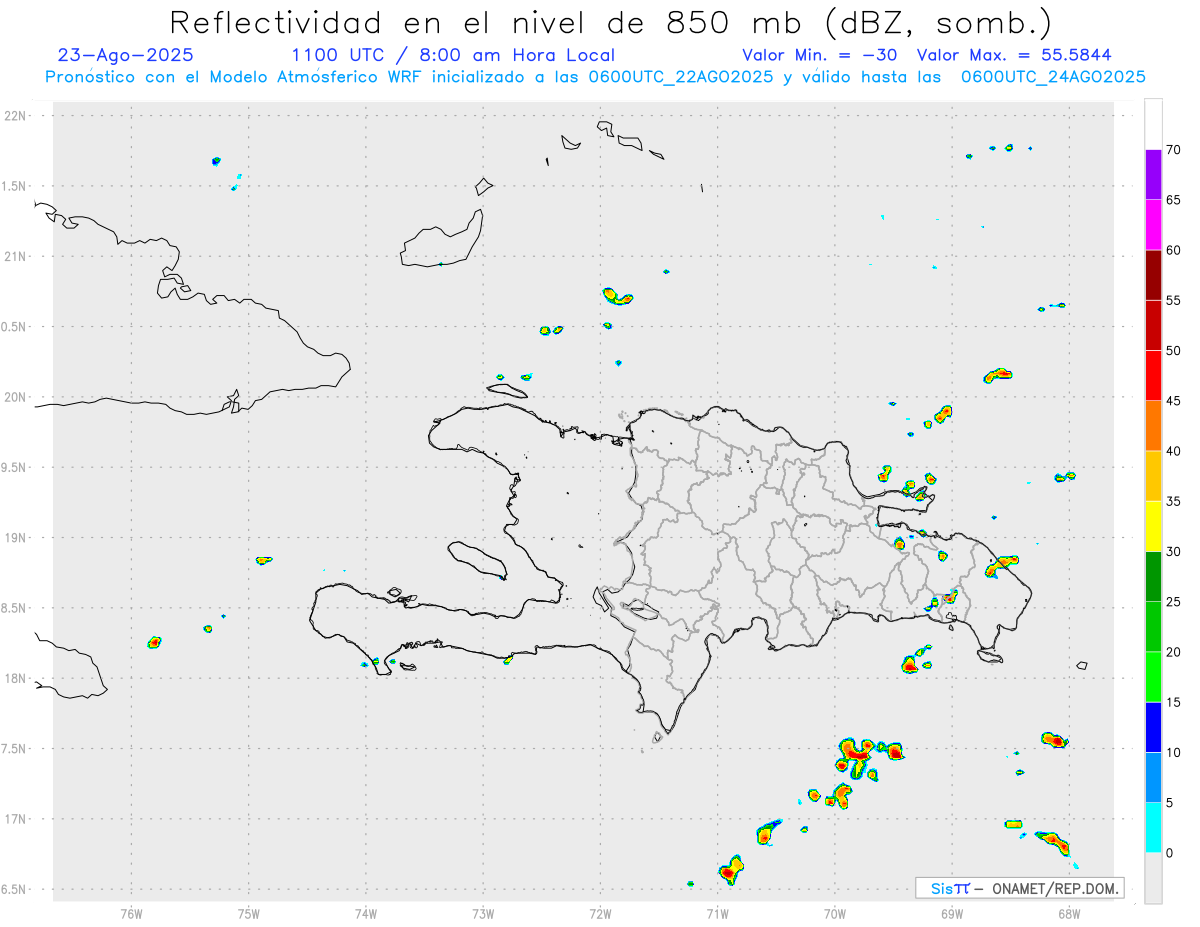Click the colorbar label "40"

tap(1174, 451)
